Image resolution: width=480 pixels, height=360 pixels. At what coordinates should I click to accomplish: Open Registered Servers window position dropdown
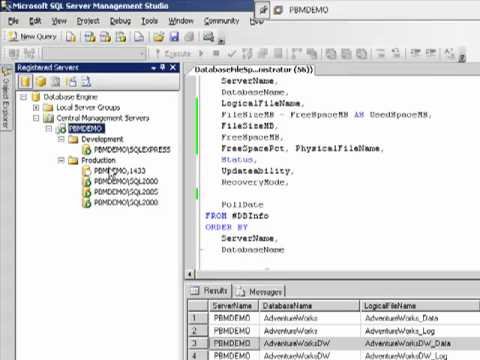154,68
